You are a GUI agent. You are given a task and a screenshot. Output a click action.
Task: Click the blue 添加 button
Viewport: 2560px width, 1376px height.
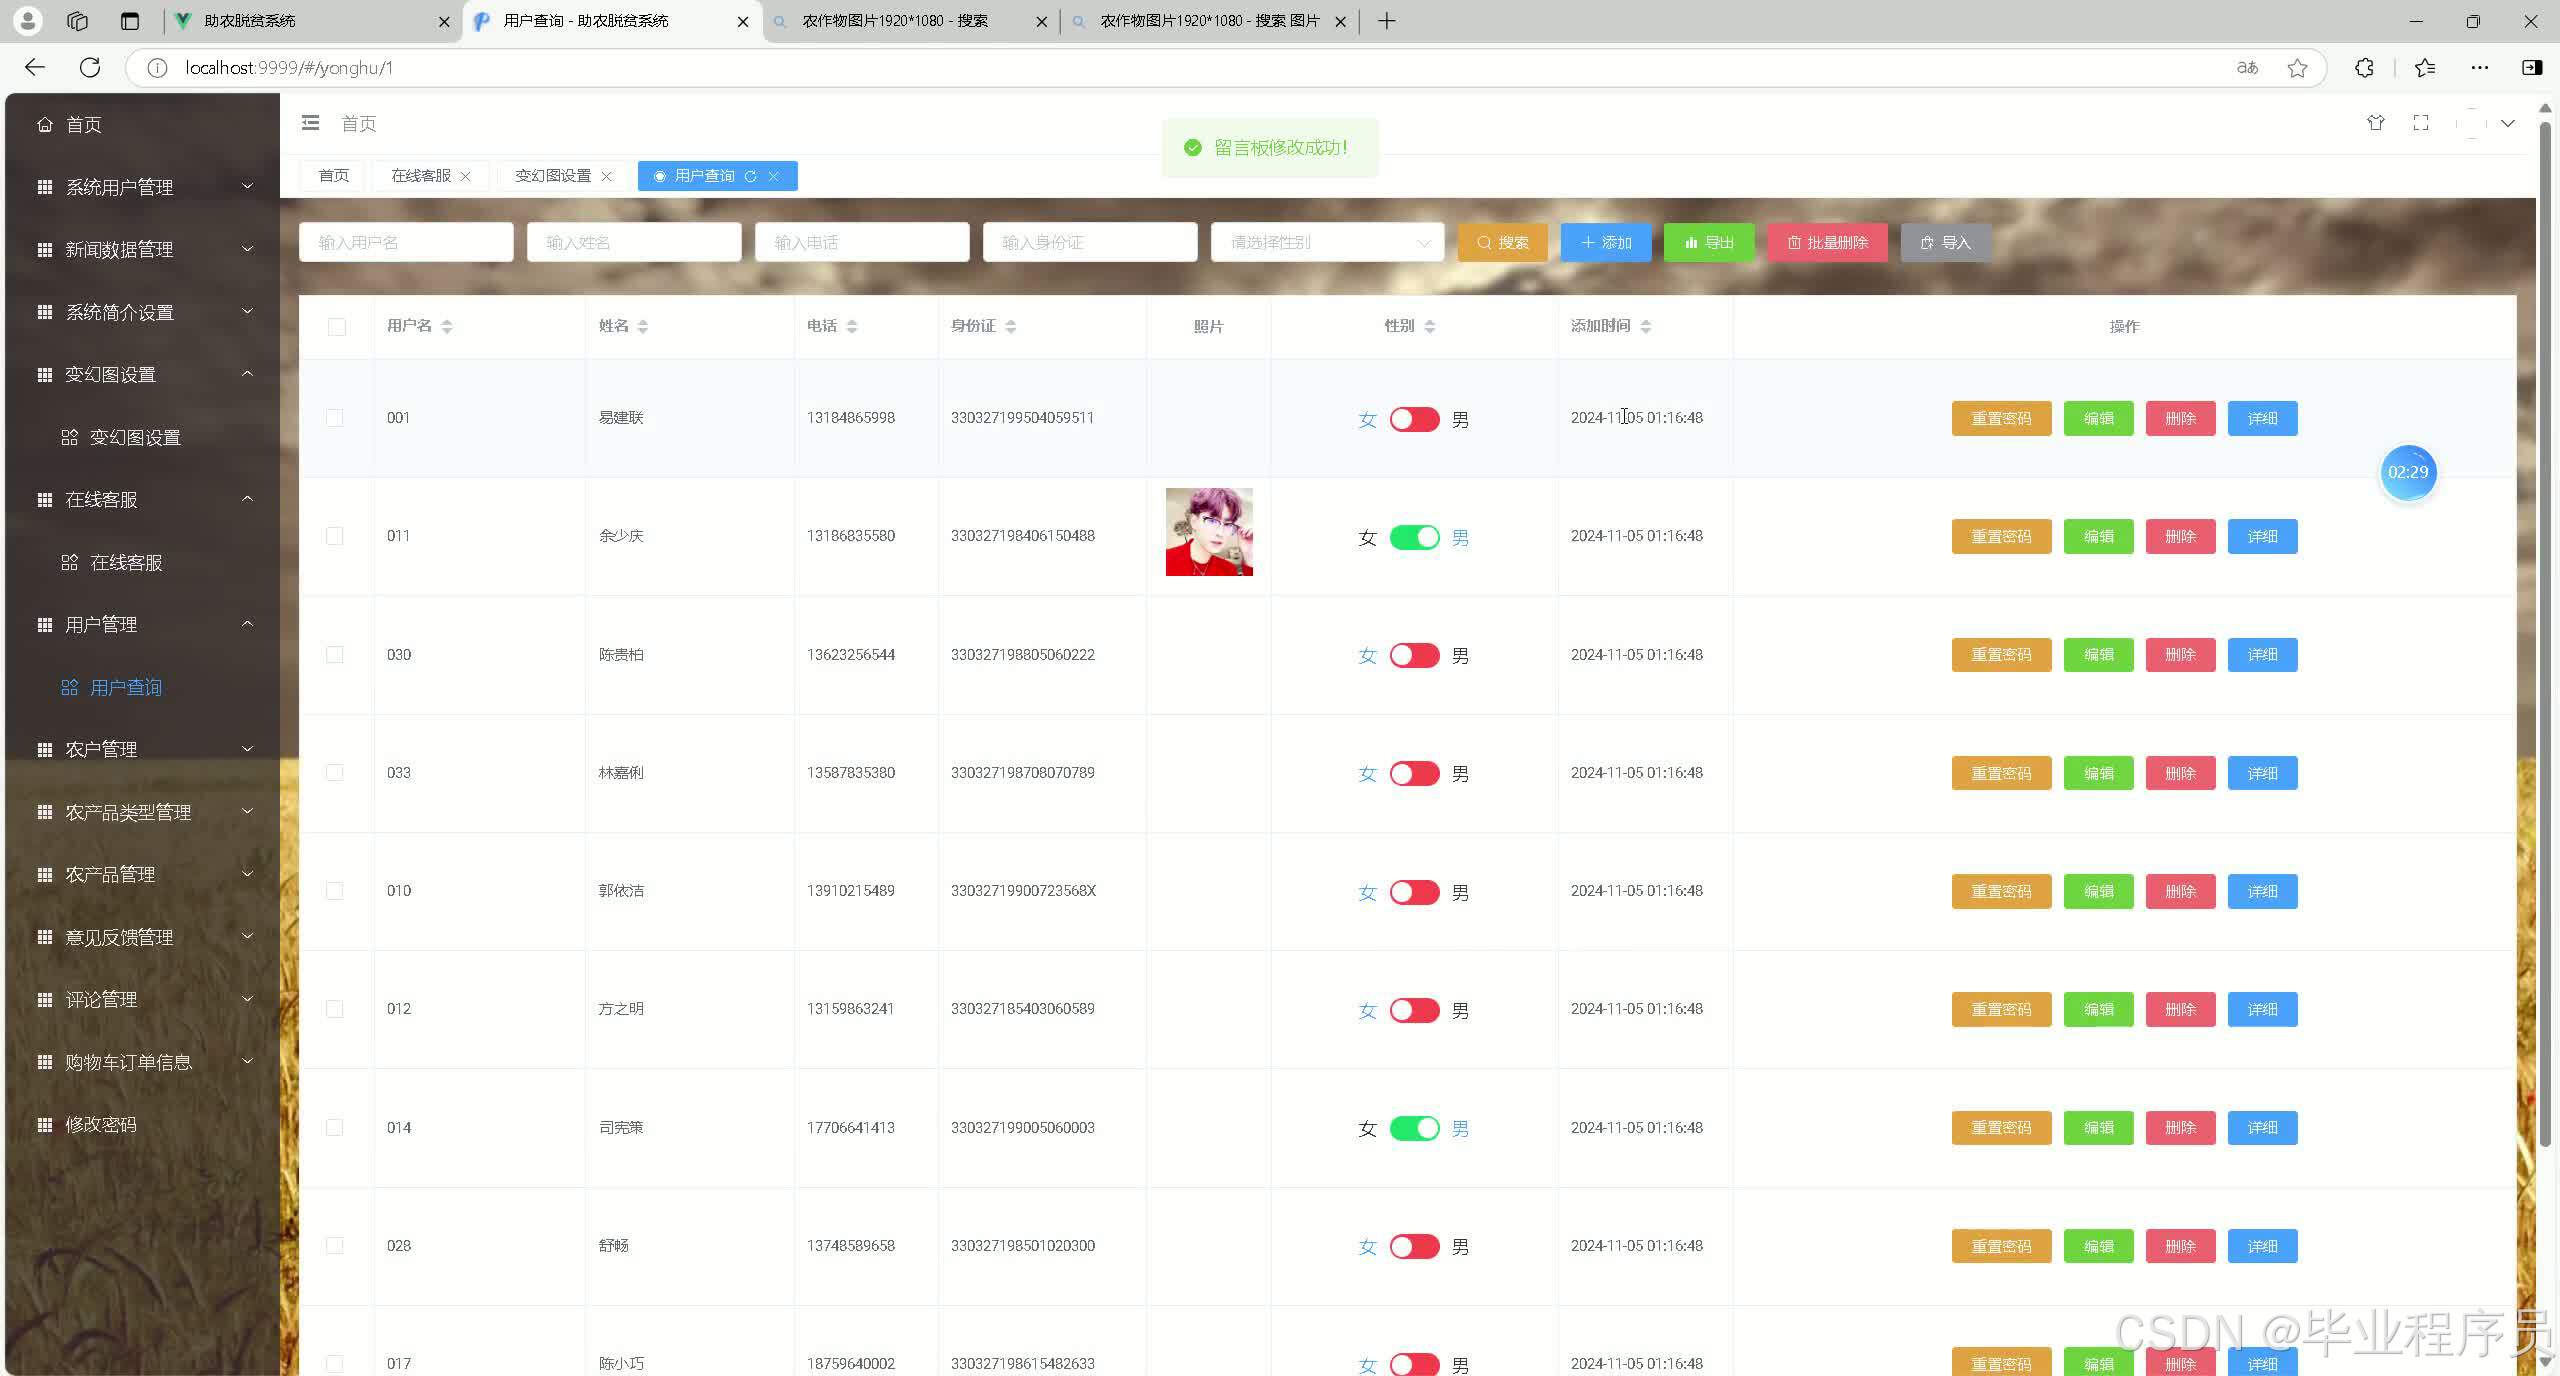pos(1606,242)
